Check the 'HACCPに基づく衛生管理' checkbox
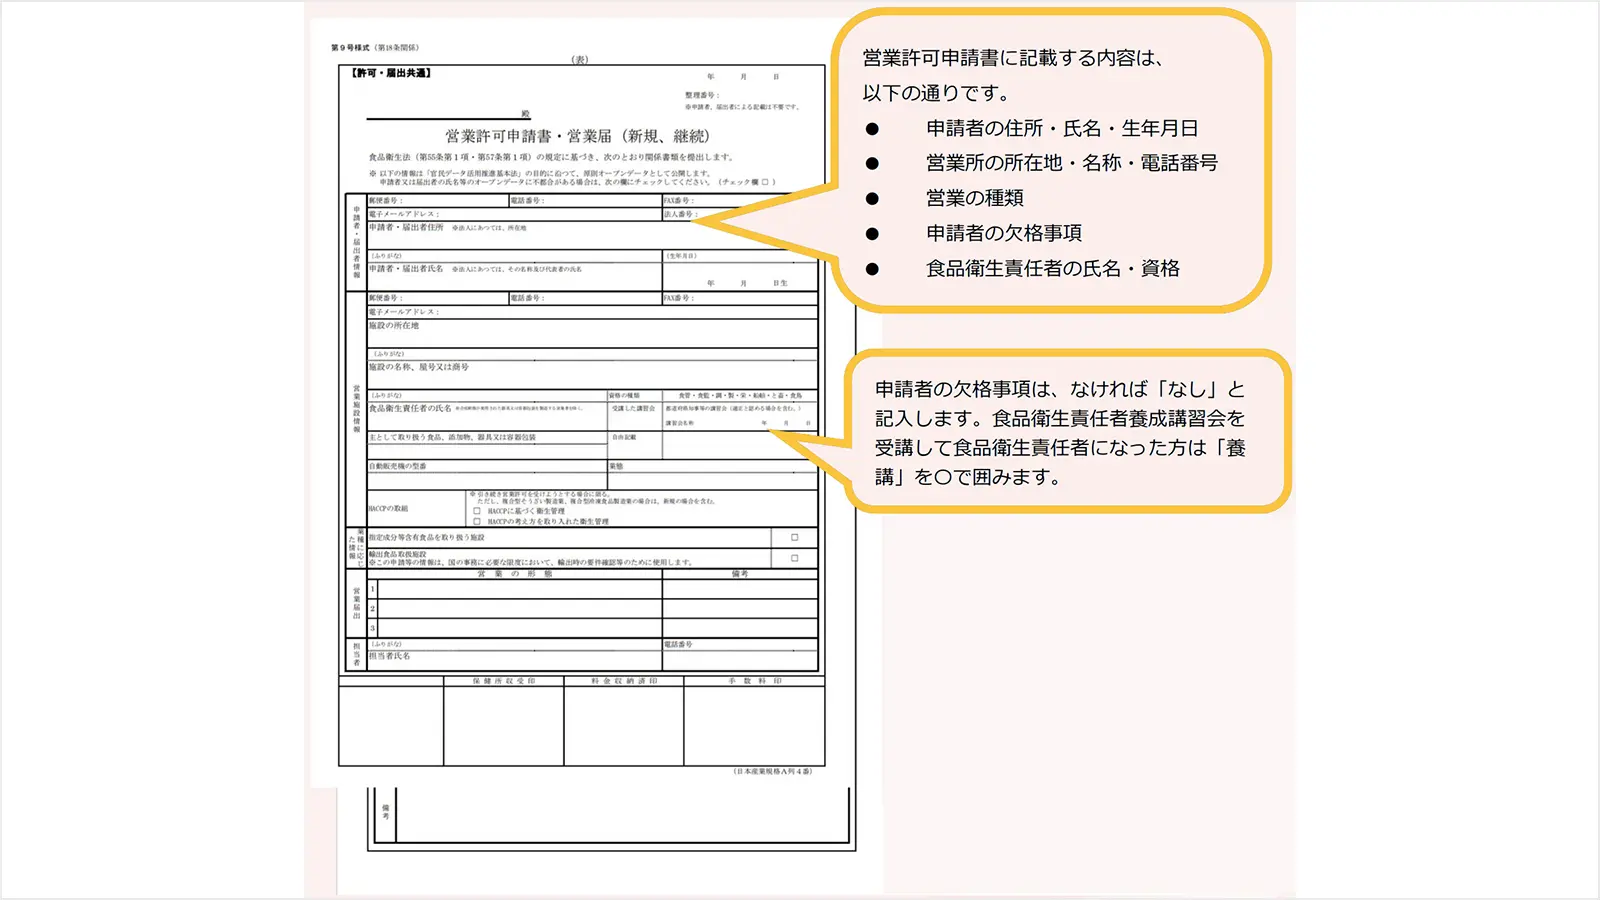Image resolution: width=1600 pixels, height=900 pixels. 477,511
